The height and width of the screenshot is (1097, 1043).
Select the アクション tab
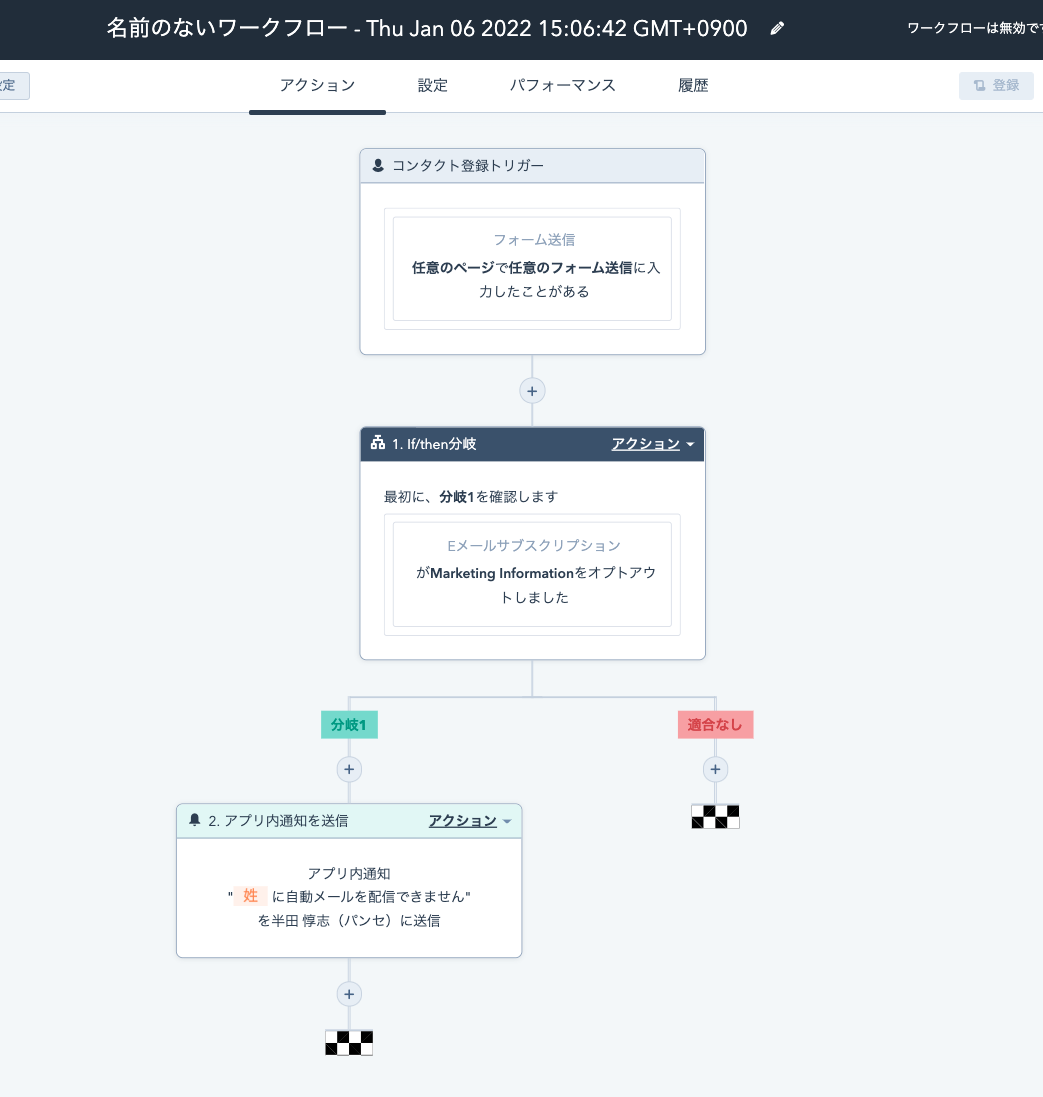pyautogui.click(x=317, y=86)
